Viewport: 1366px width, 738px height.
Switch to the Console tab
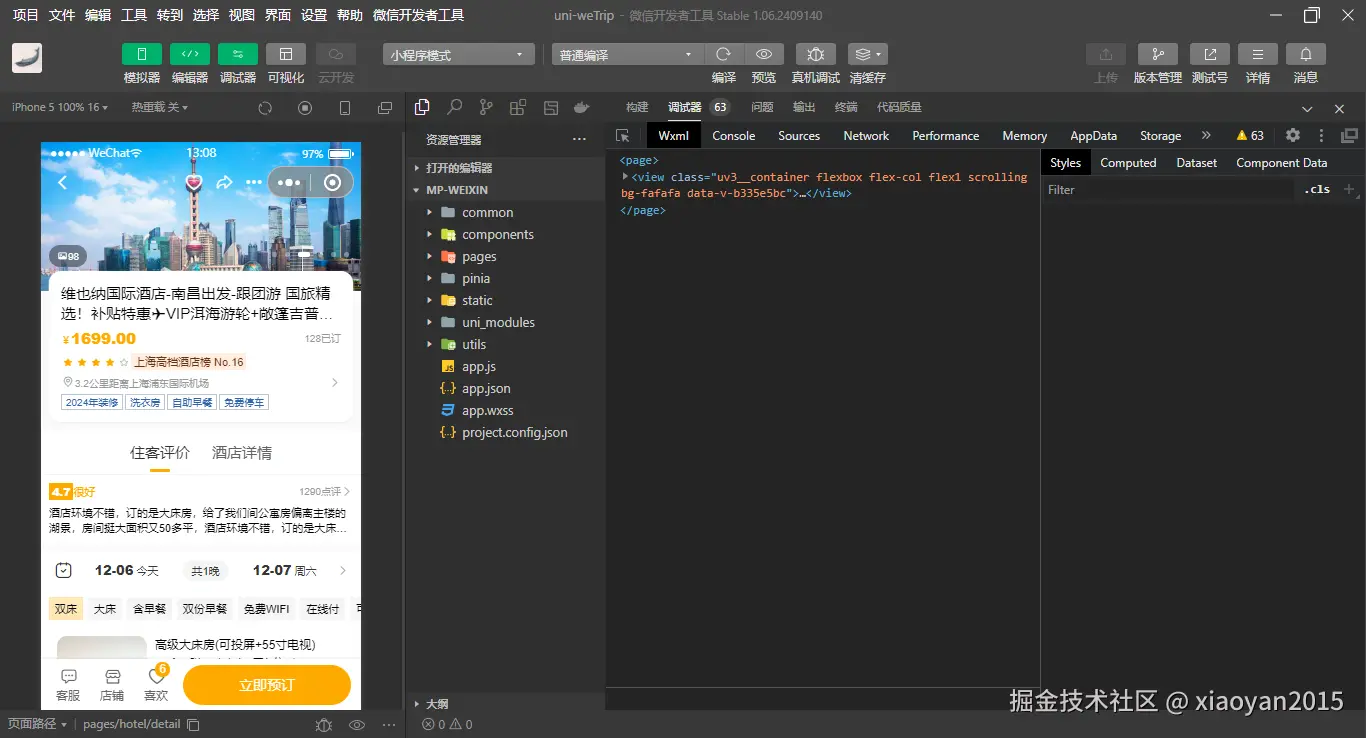(x=733, y=136)
